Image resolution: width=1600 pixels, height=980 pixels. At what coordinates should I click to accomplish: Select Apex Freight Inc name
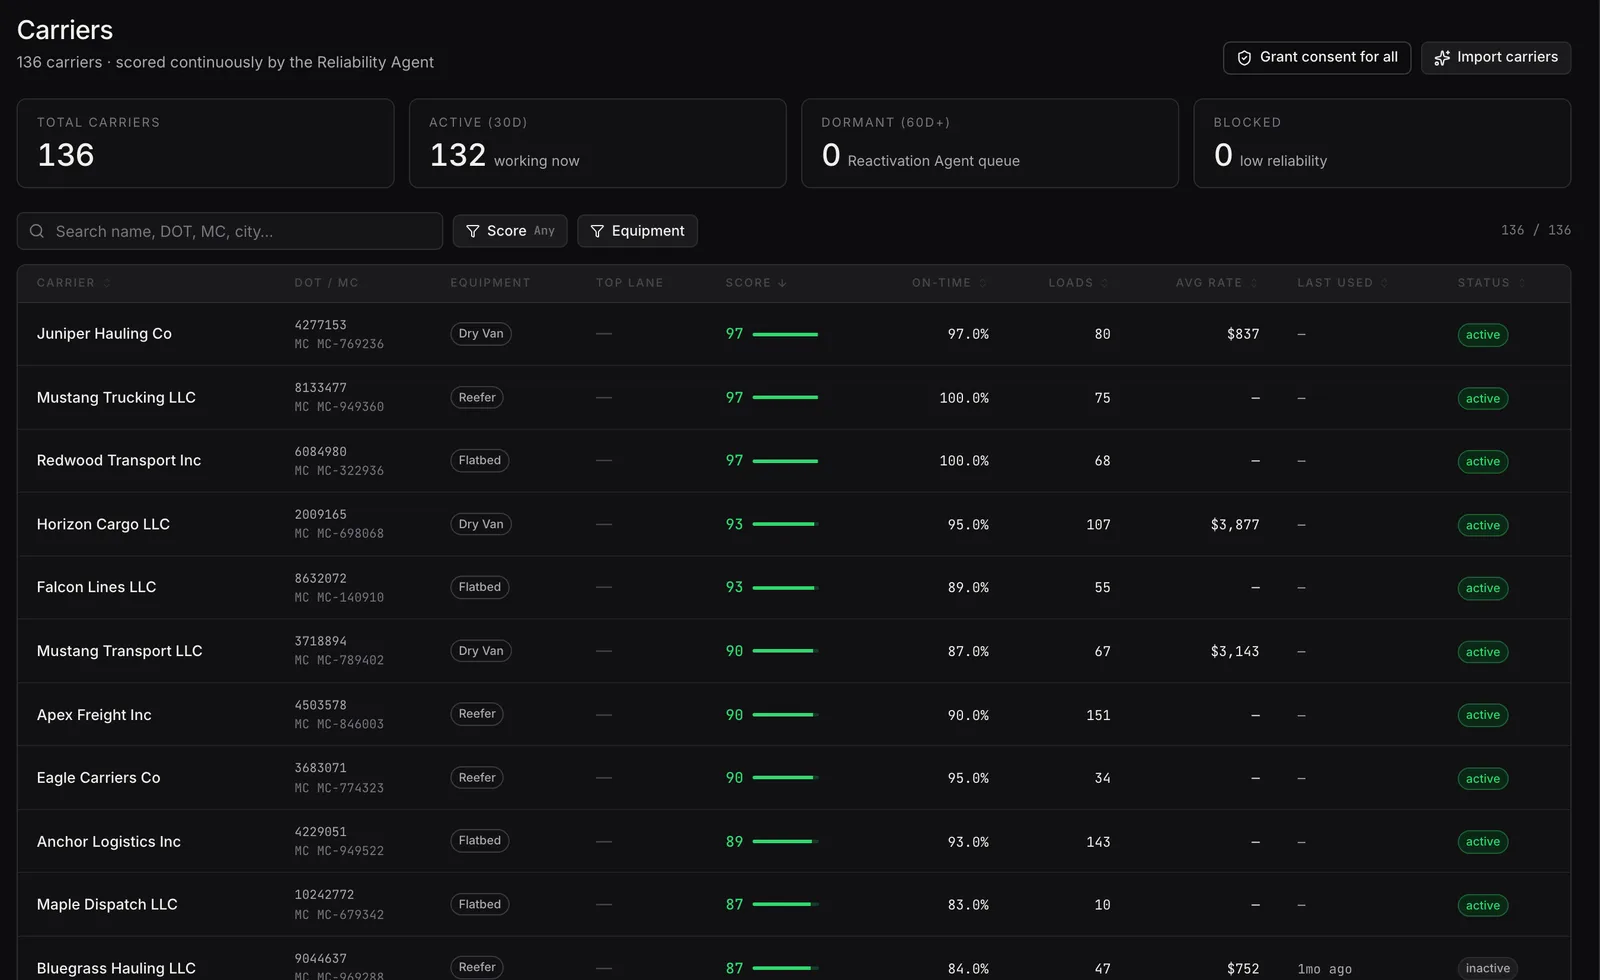94,715
